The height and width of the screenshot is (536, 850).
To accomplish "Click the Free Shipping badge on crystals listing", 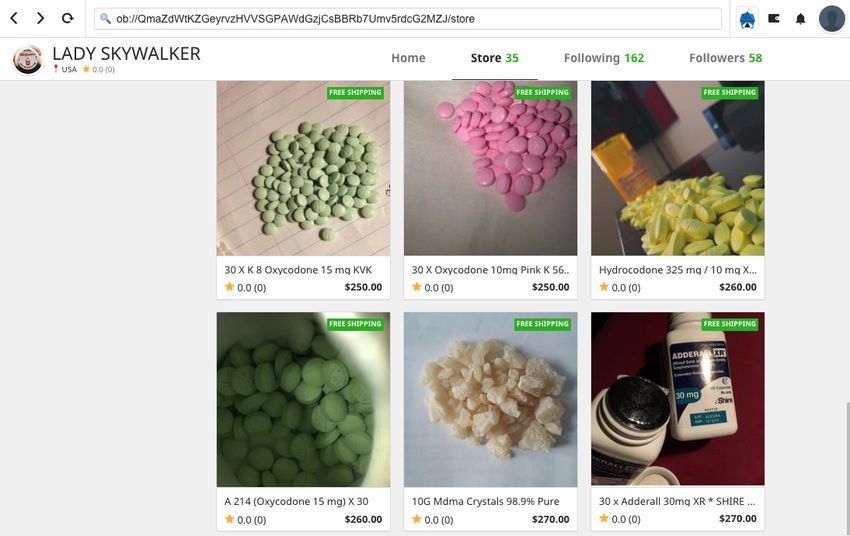I will 542,324.
